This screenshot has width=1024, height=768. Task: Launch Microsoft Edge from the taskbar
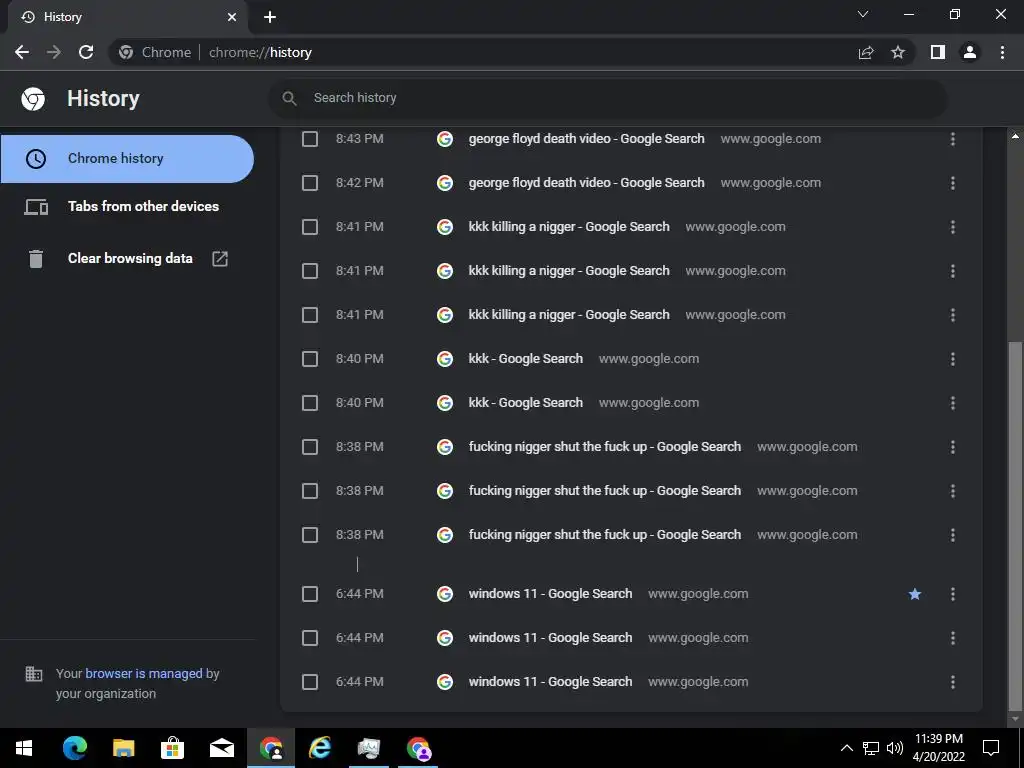tap(74, 748)
